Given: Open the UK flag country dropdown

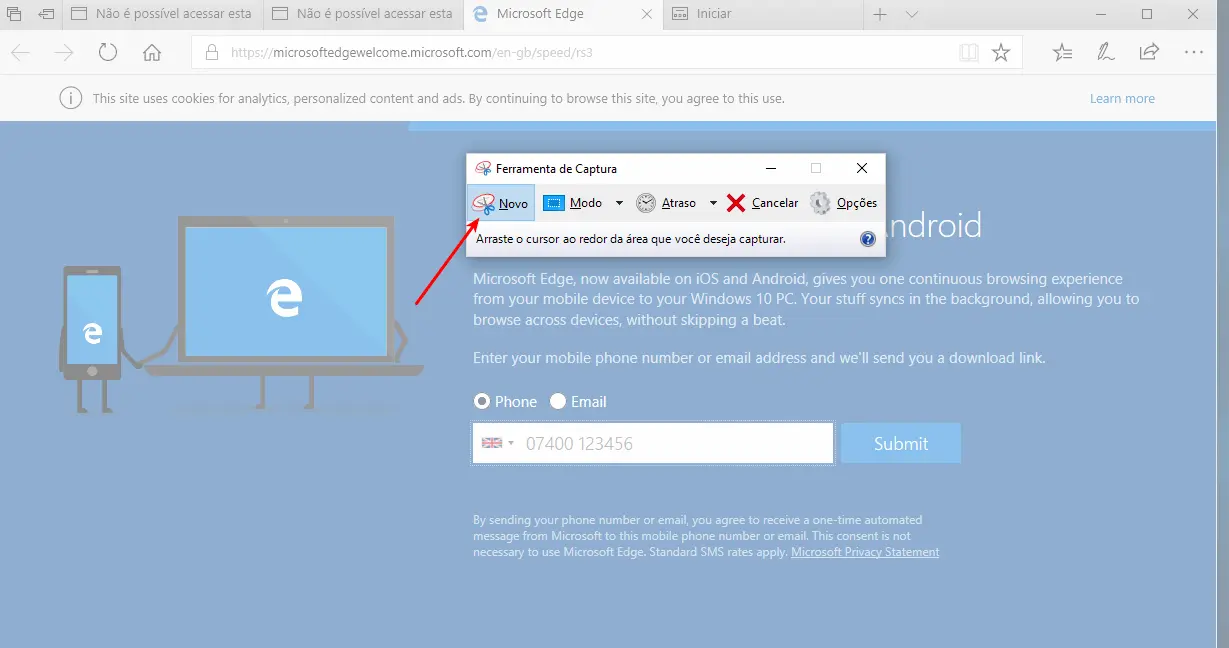Looking at the screenshot, I should tap(497, 443).
